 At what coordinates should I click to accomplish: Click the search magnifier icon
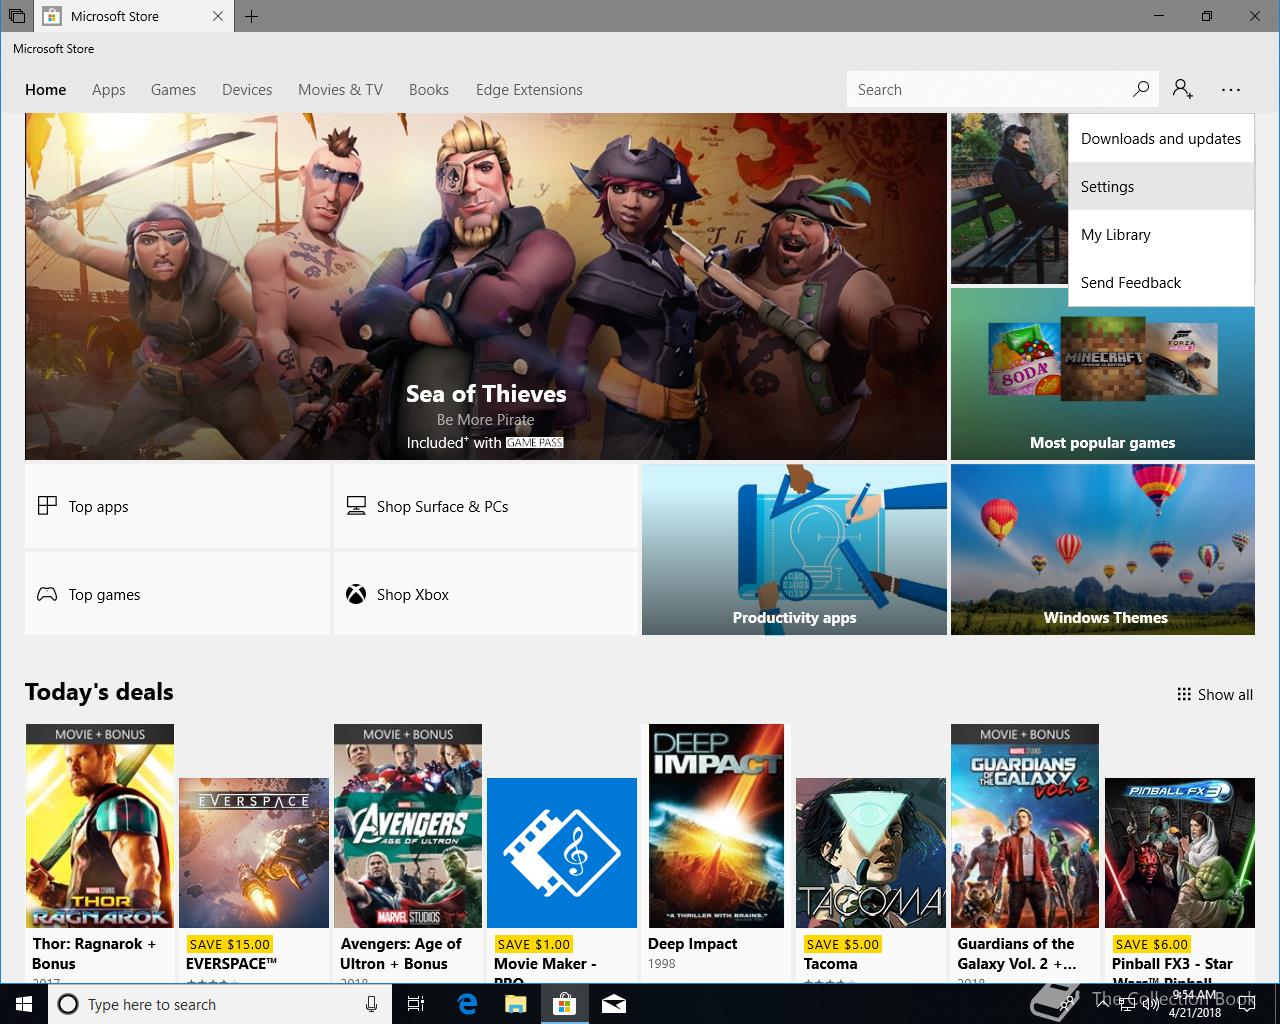pyautogui.click(x=1140, y=89)
